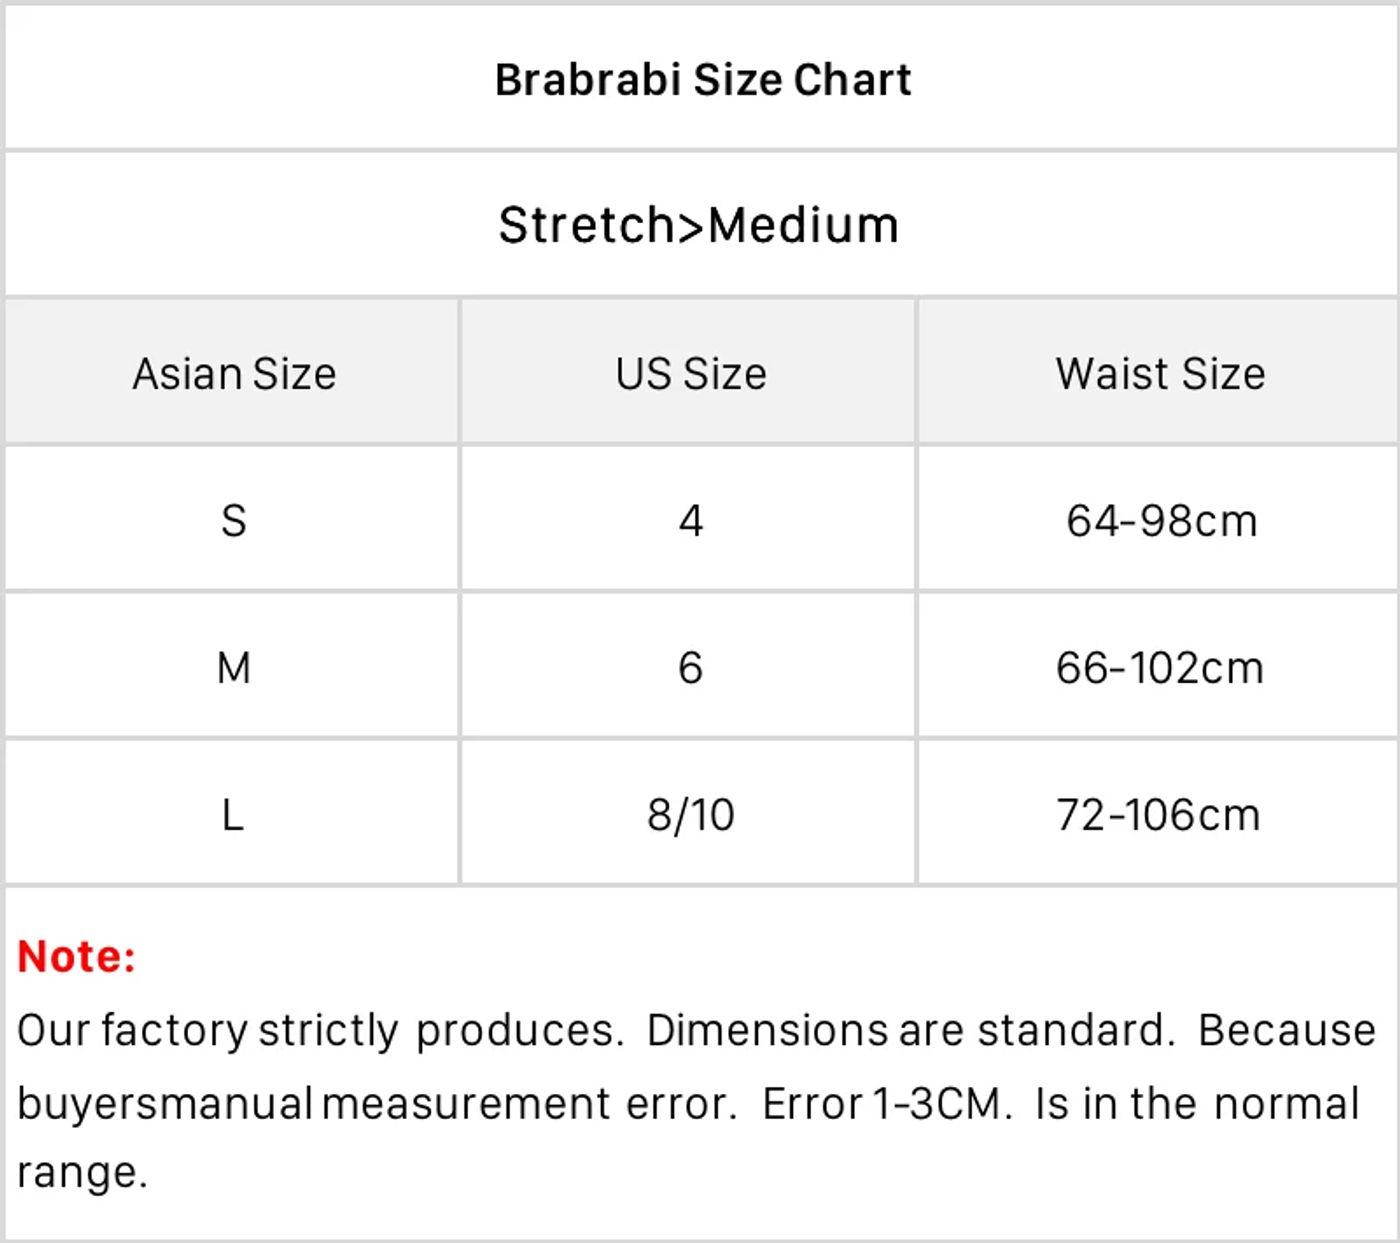Click the US size 6 cell
This screenshot has width=1400, height=1243.
coord(690,668)
